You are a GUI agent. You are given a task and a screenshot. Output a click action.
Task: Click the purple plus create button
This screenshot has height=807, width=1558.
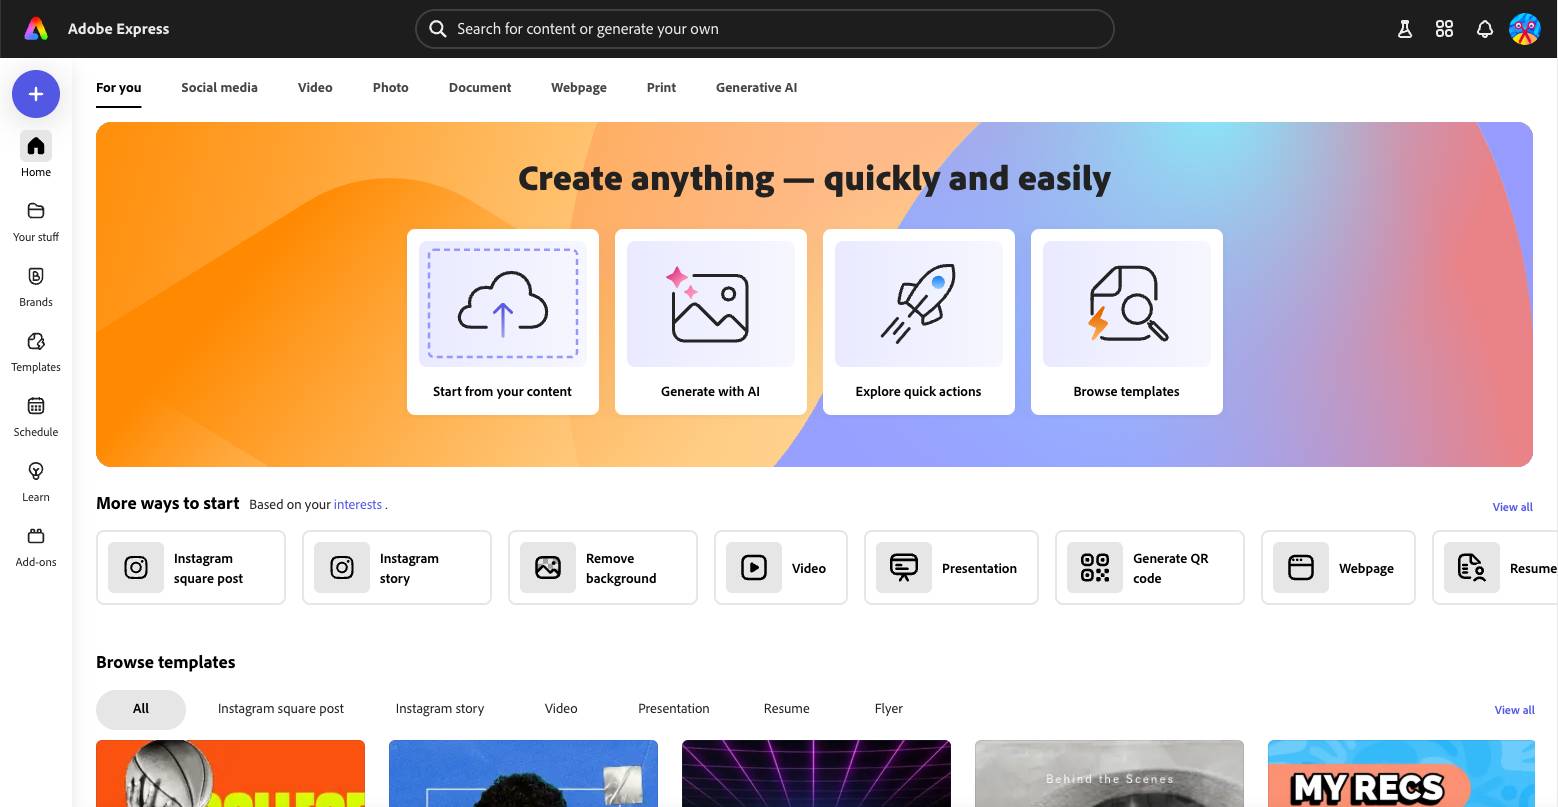[x=36, y=94]
